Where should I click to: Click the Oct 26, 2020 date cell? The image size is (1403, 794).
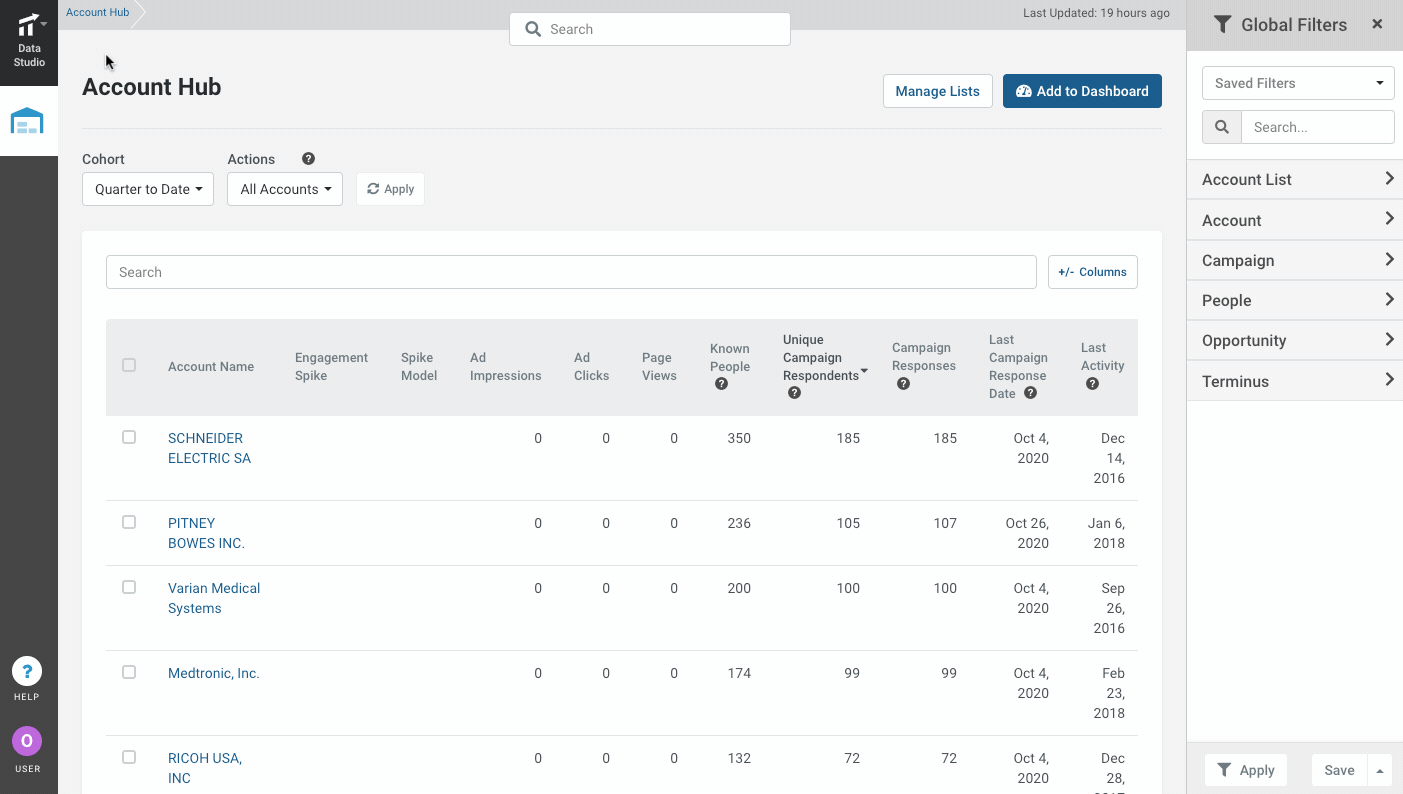[x=1027, y=533]
